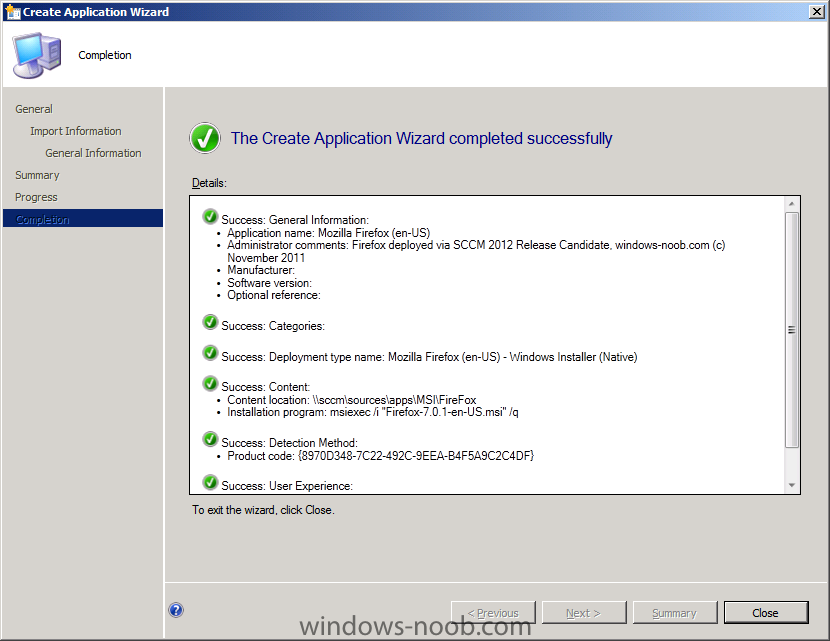Click the 'Completion' header title text
This screenshot has height=641, width=830.
click(105, 55)
